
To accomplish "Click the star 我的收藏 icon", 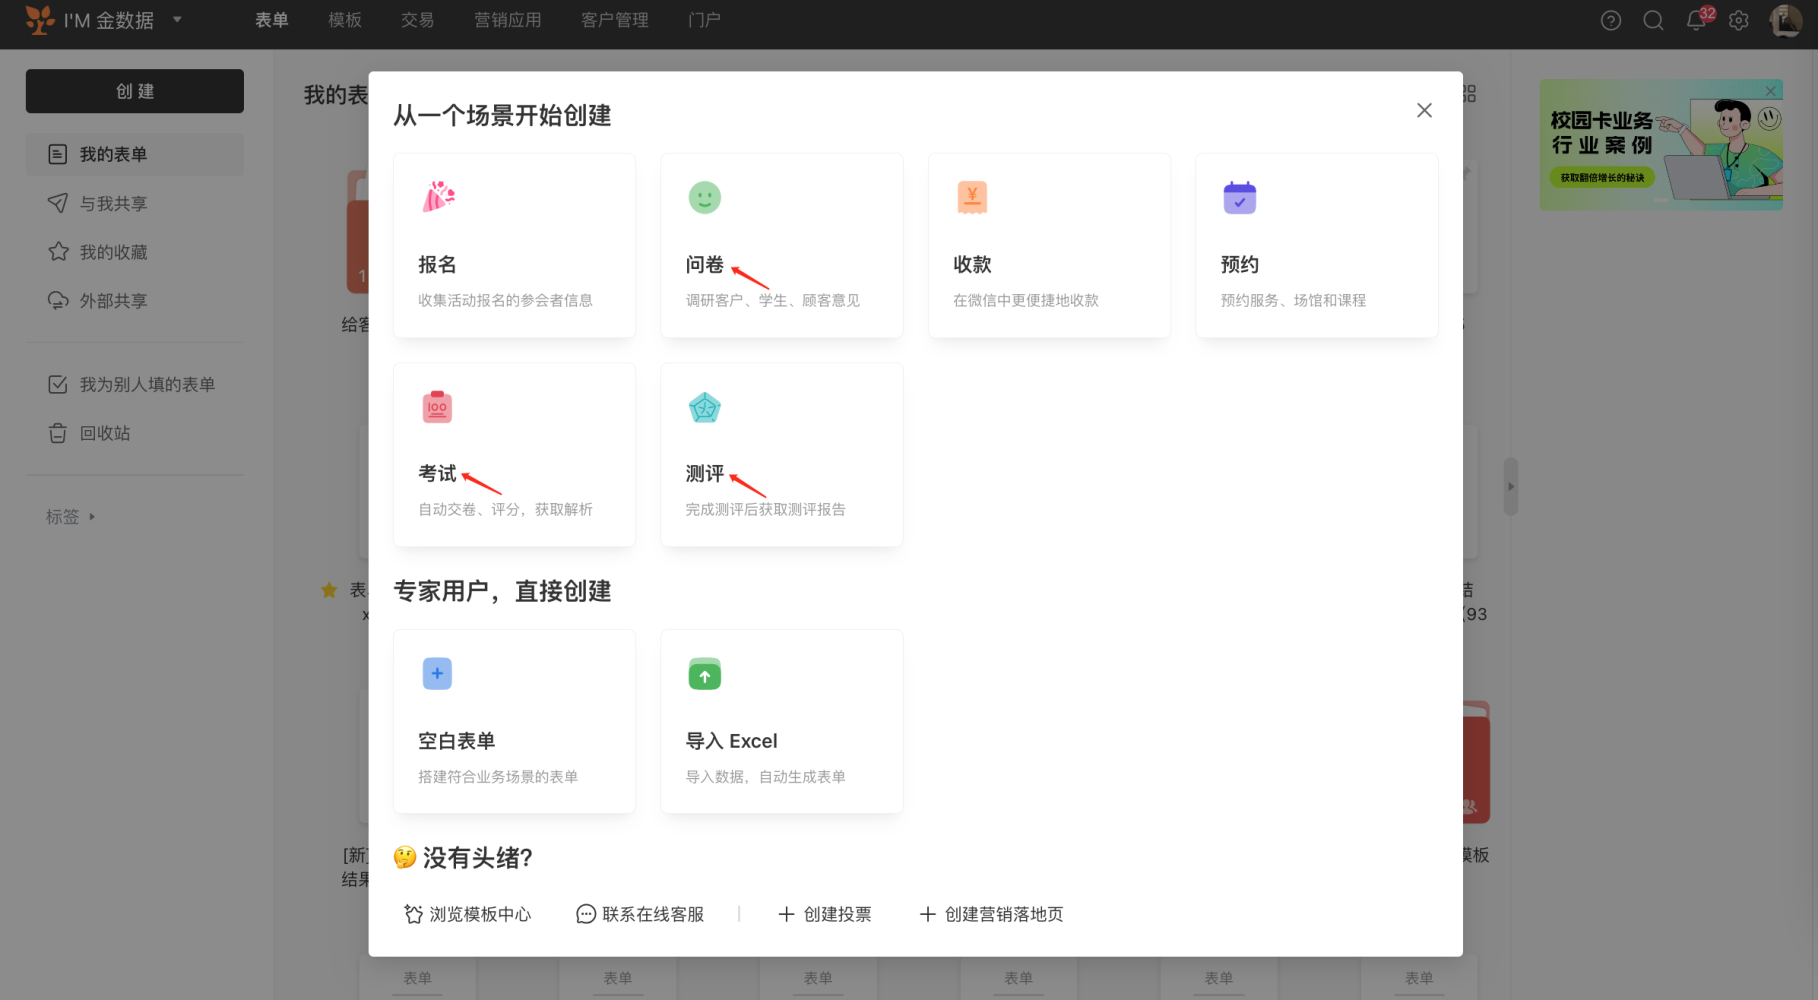I will pos(58,252).
